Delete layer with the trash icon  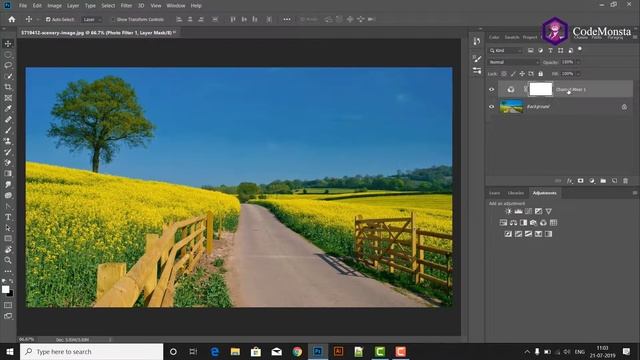coord(626,180)
